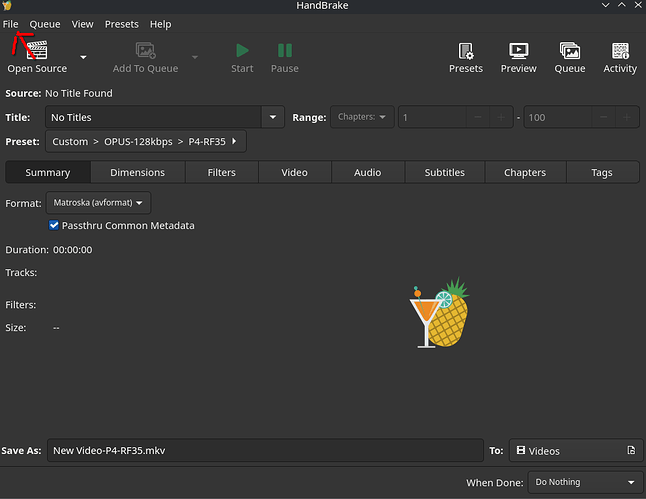Click the Source: No Title Found text
The image size is (646, 499).
click(59, 93)
